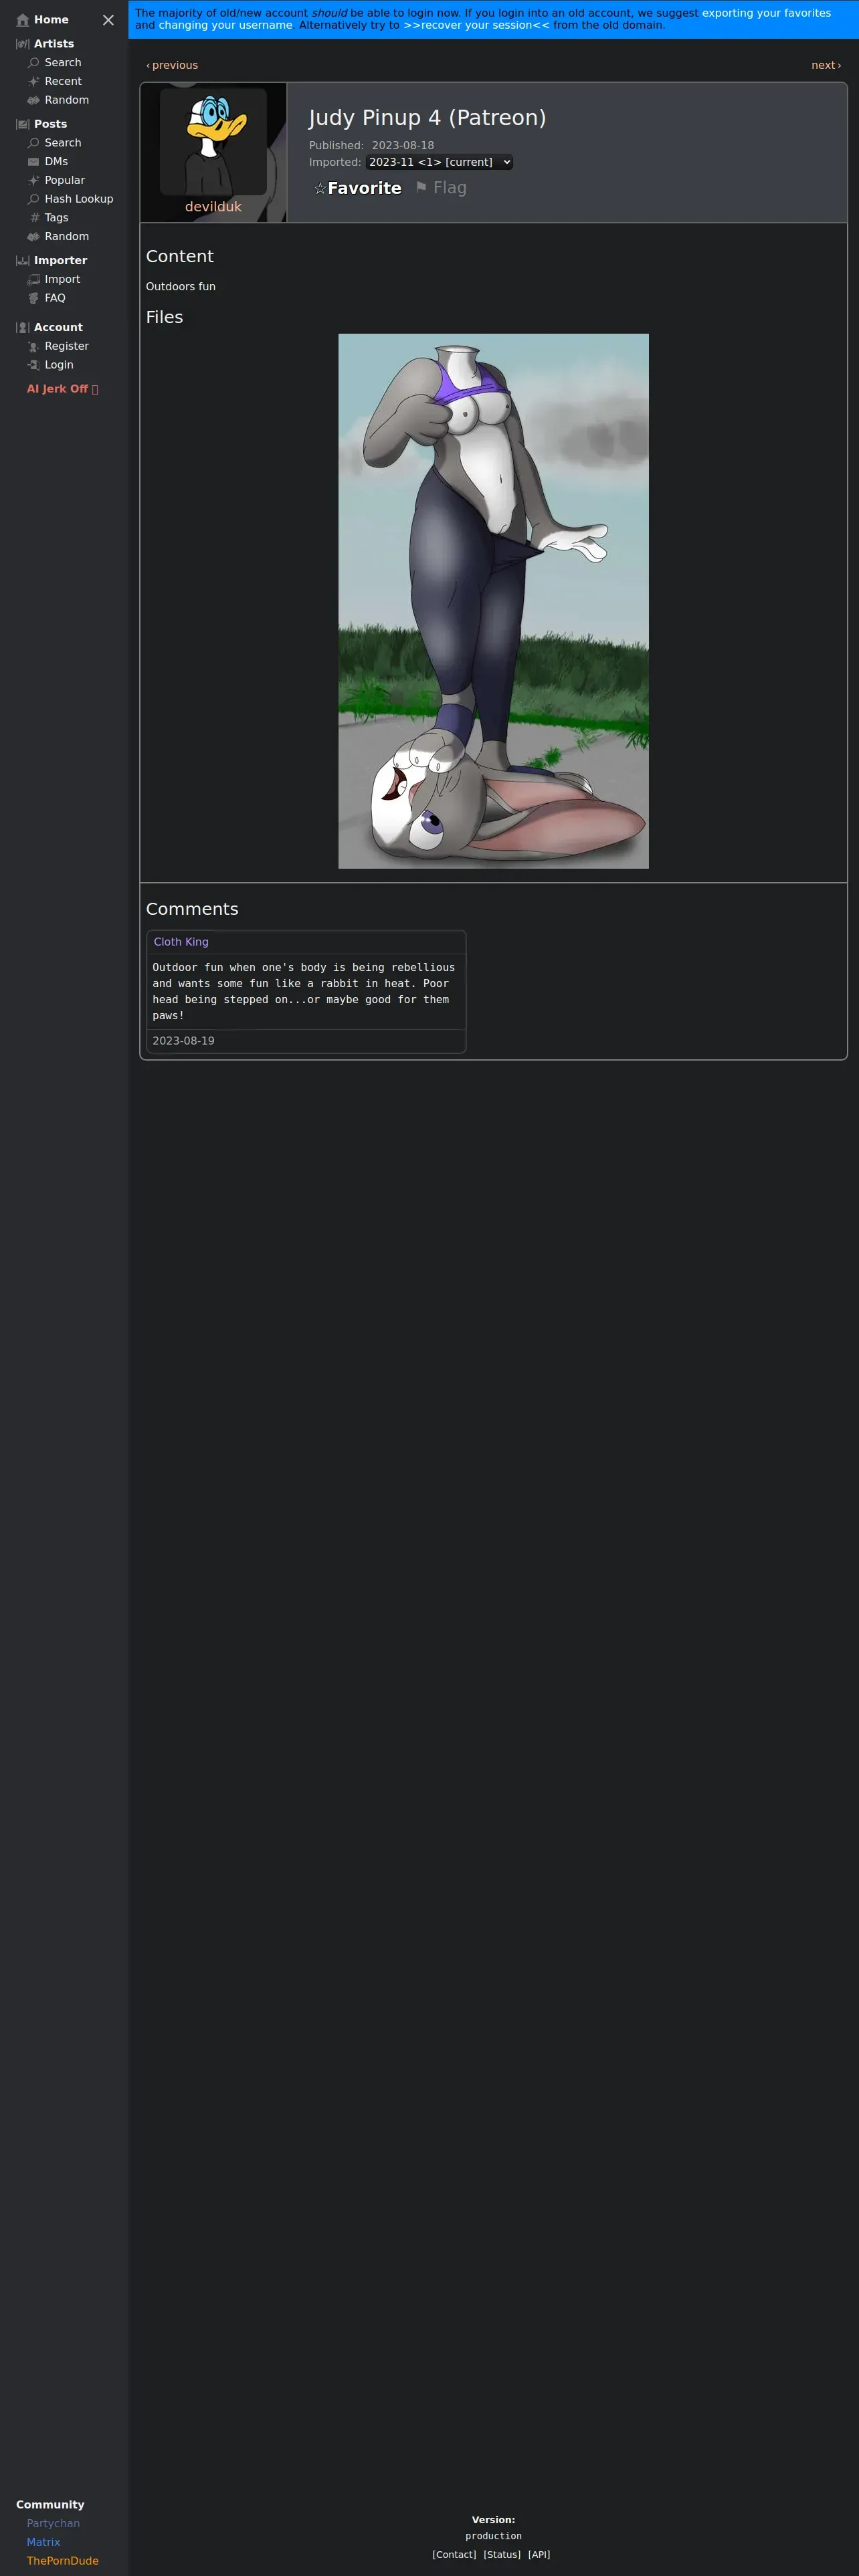Click the user icon beside Register
Image resolution: width=859 pixels, height=2576 pixels.
click(x=33, y=346)
